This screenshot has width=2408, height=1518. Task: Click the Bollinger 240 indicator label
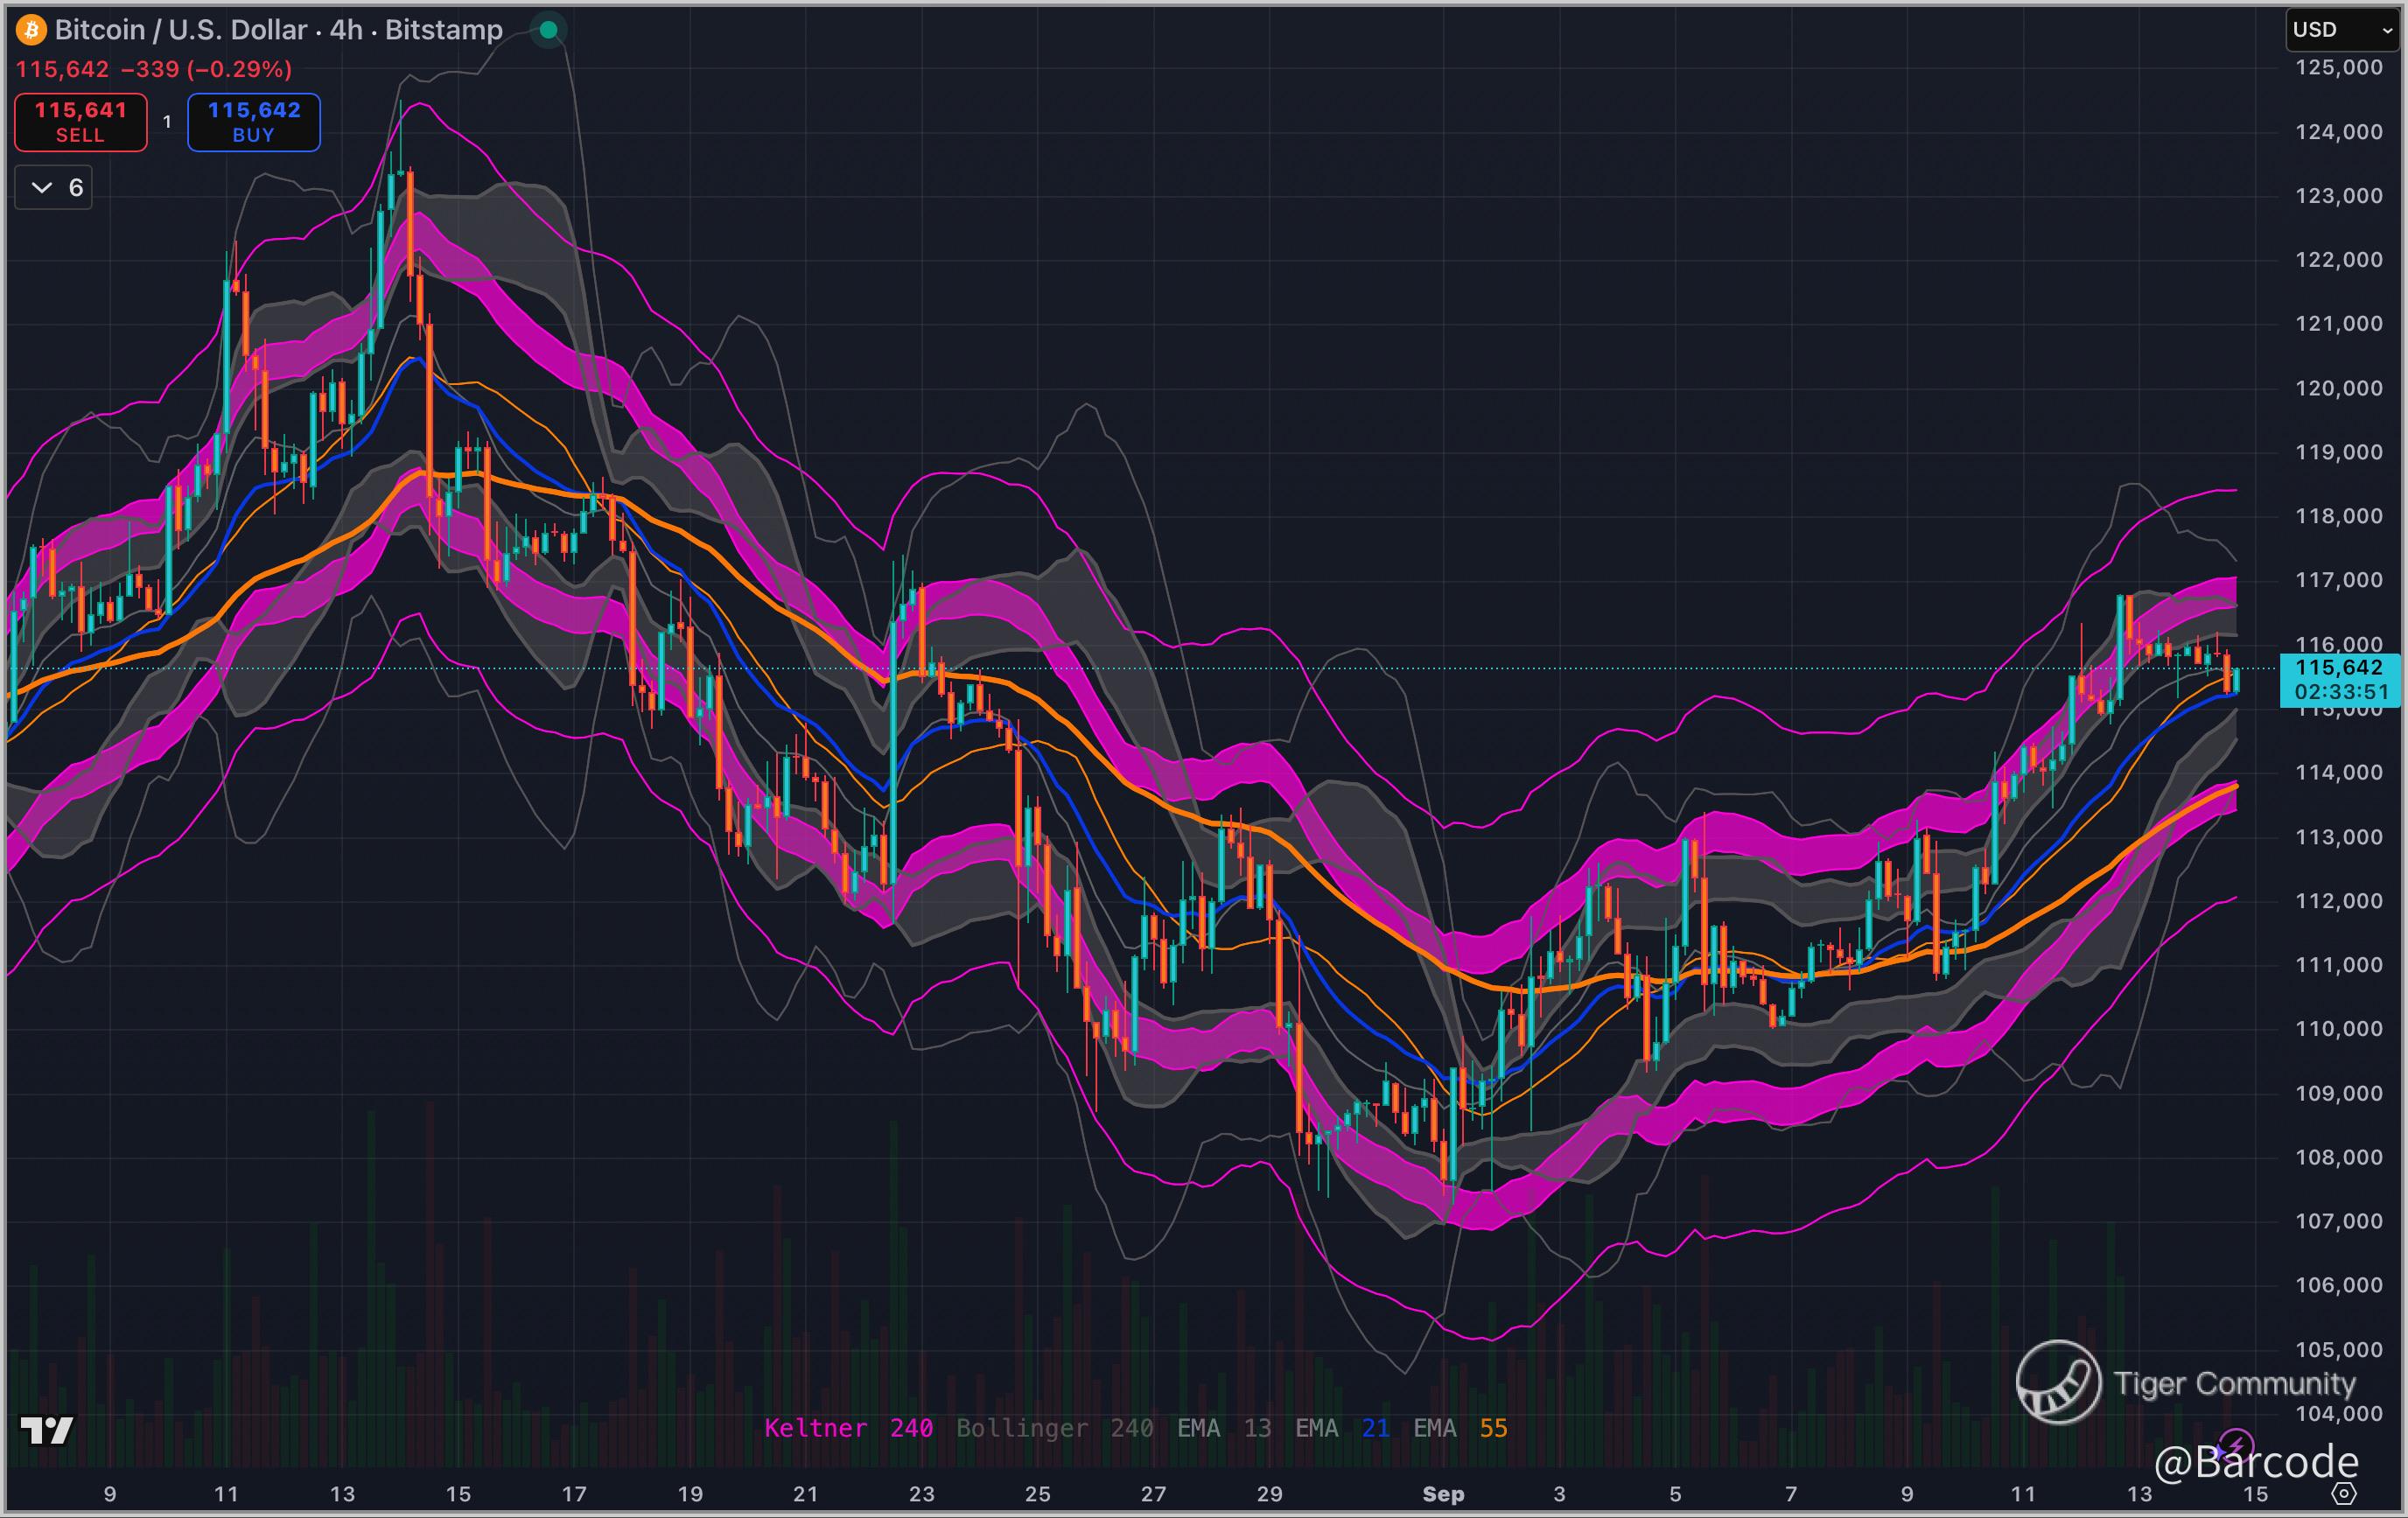(x=1054, y=1428)
